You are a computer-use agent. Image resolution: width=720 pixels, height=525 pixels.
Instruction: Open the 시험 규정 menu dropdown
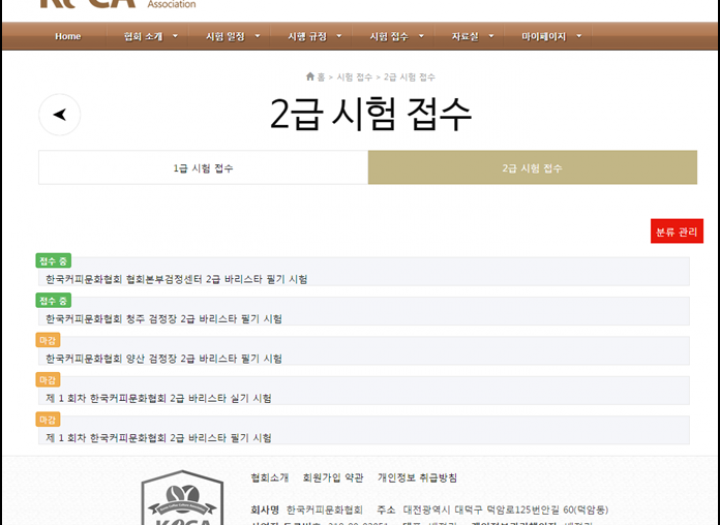coord(314,37)
